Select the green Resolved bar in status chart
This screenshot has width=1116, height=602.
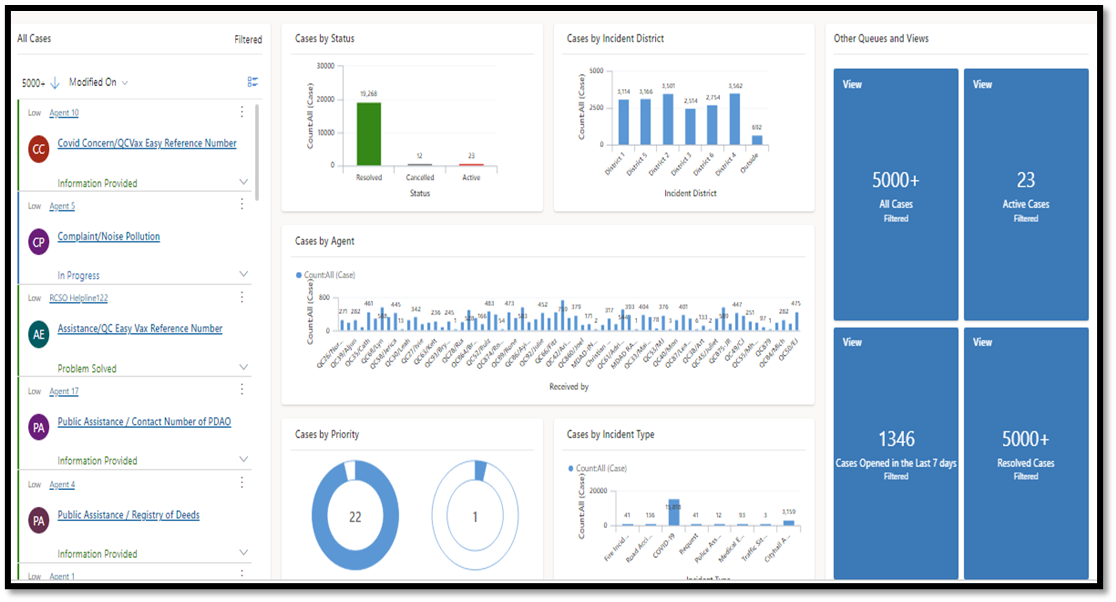[x=369, y=134]
